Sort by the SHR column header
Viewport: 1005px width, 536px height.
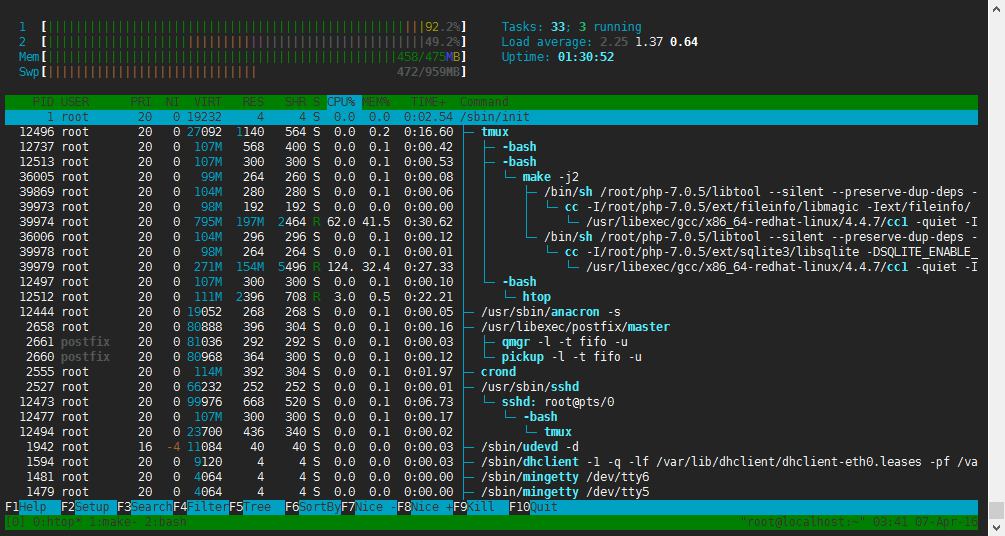click(295, 102)
